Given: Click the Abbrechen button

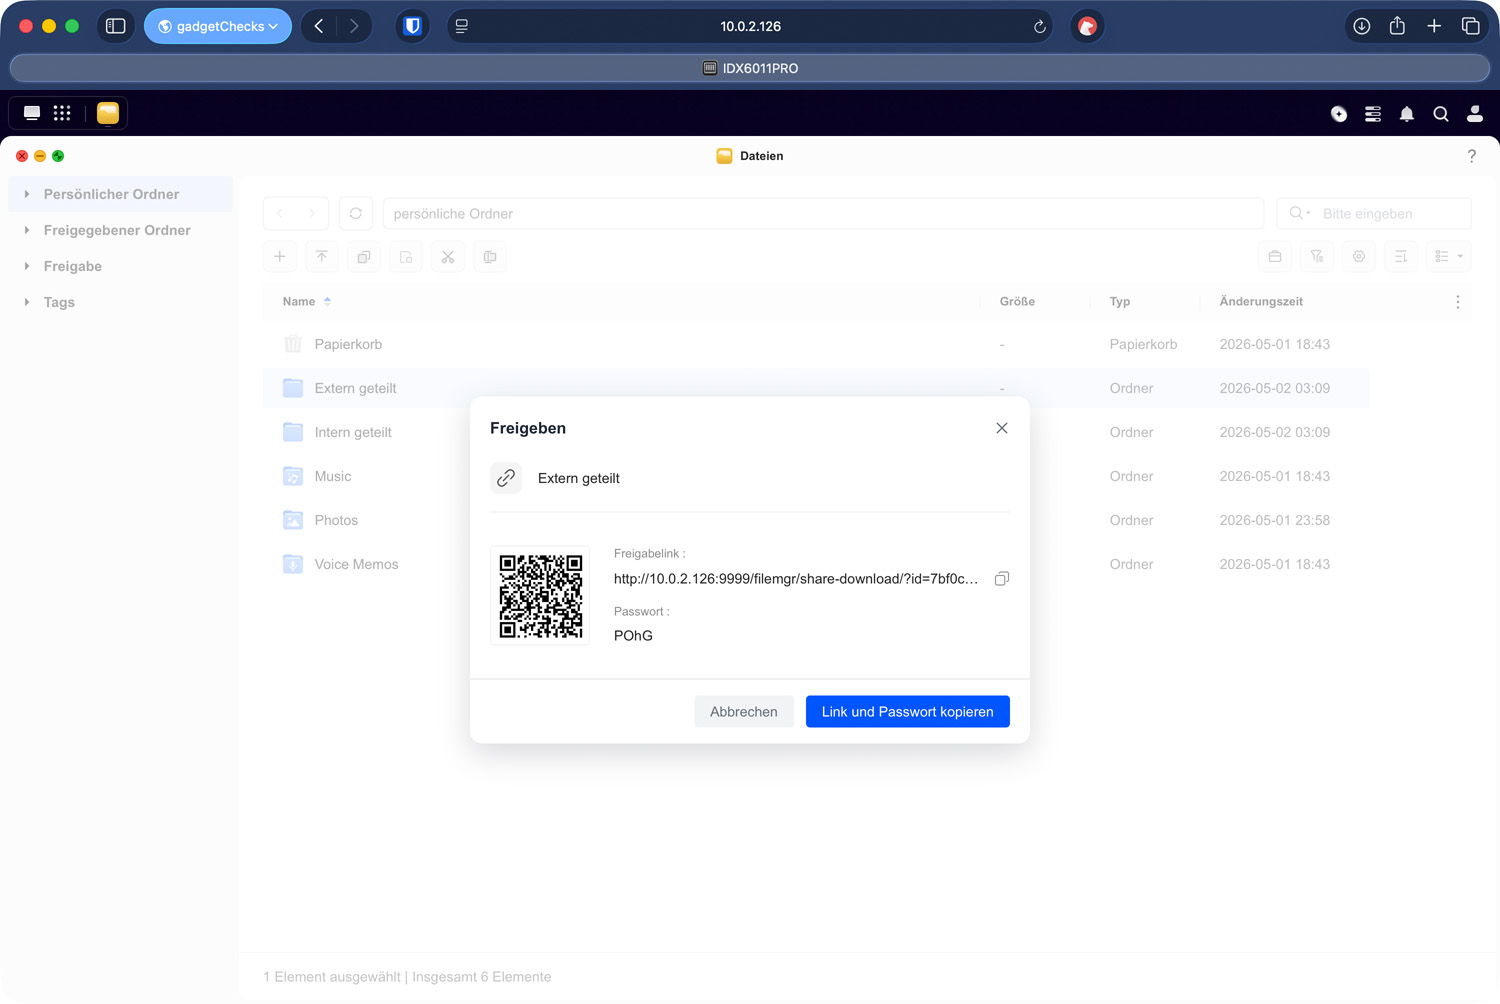Looking at the screenshot, I should pyautogui.click(x=743, y=711).
